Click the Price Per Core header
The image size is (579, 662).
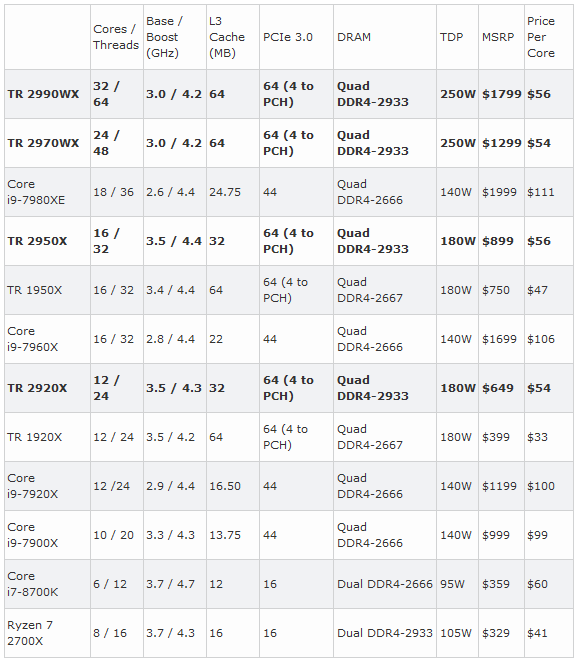541,37
